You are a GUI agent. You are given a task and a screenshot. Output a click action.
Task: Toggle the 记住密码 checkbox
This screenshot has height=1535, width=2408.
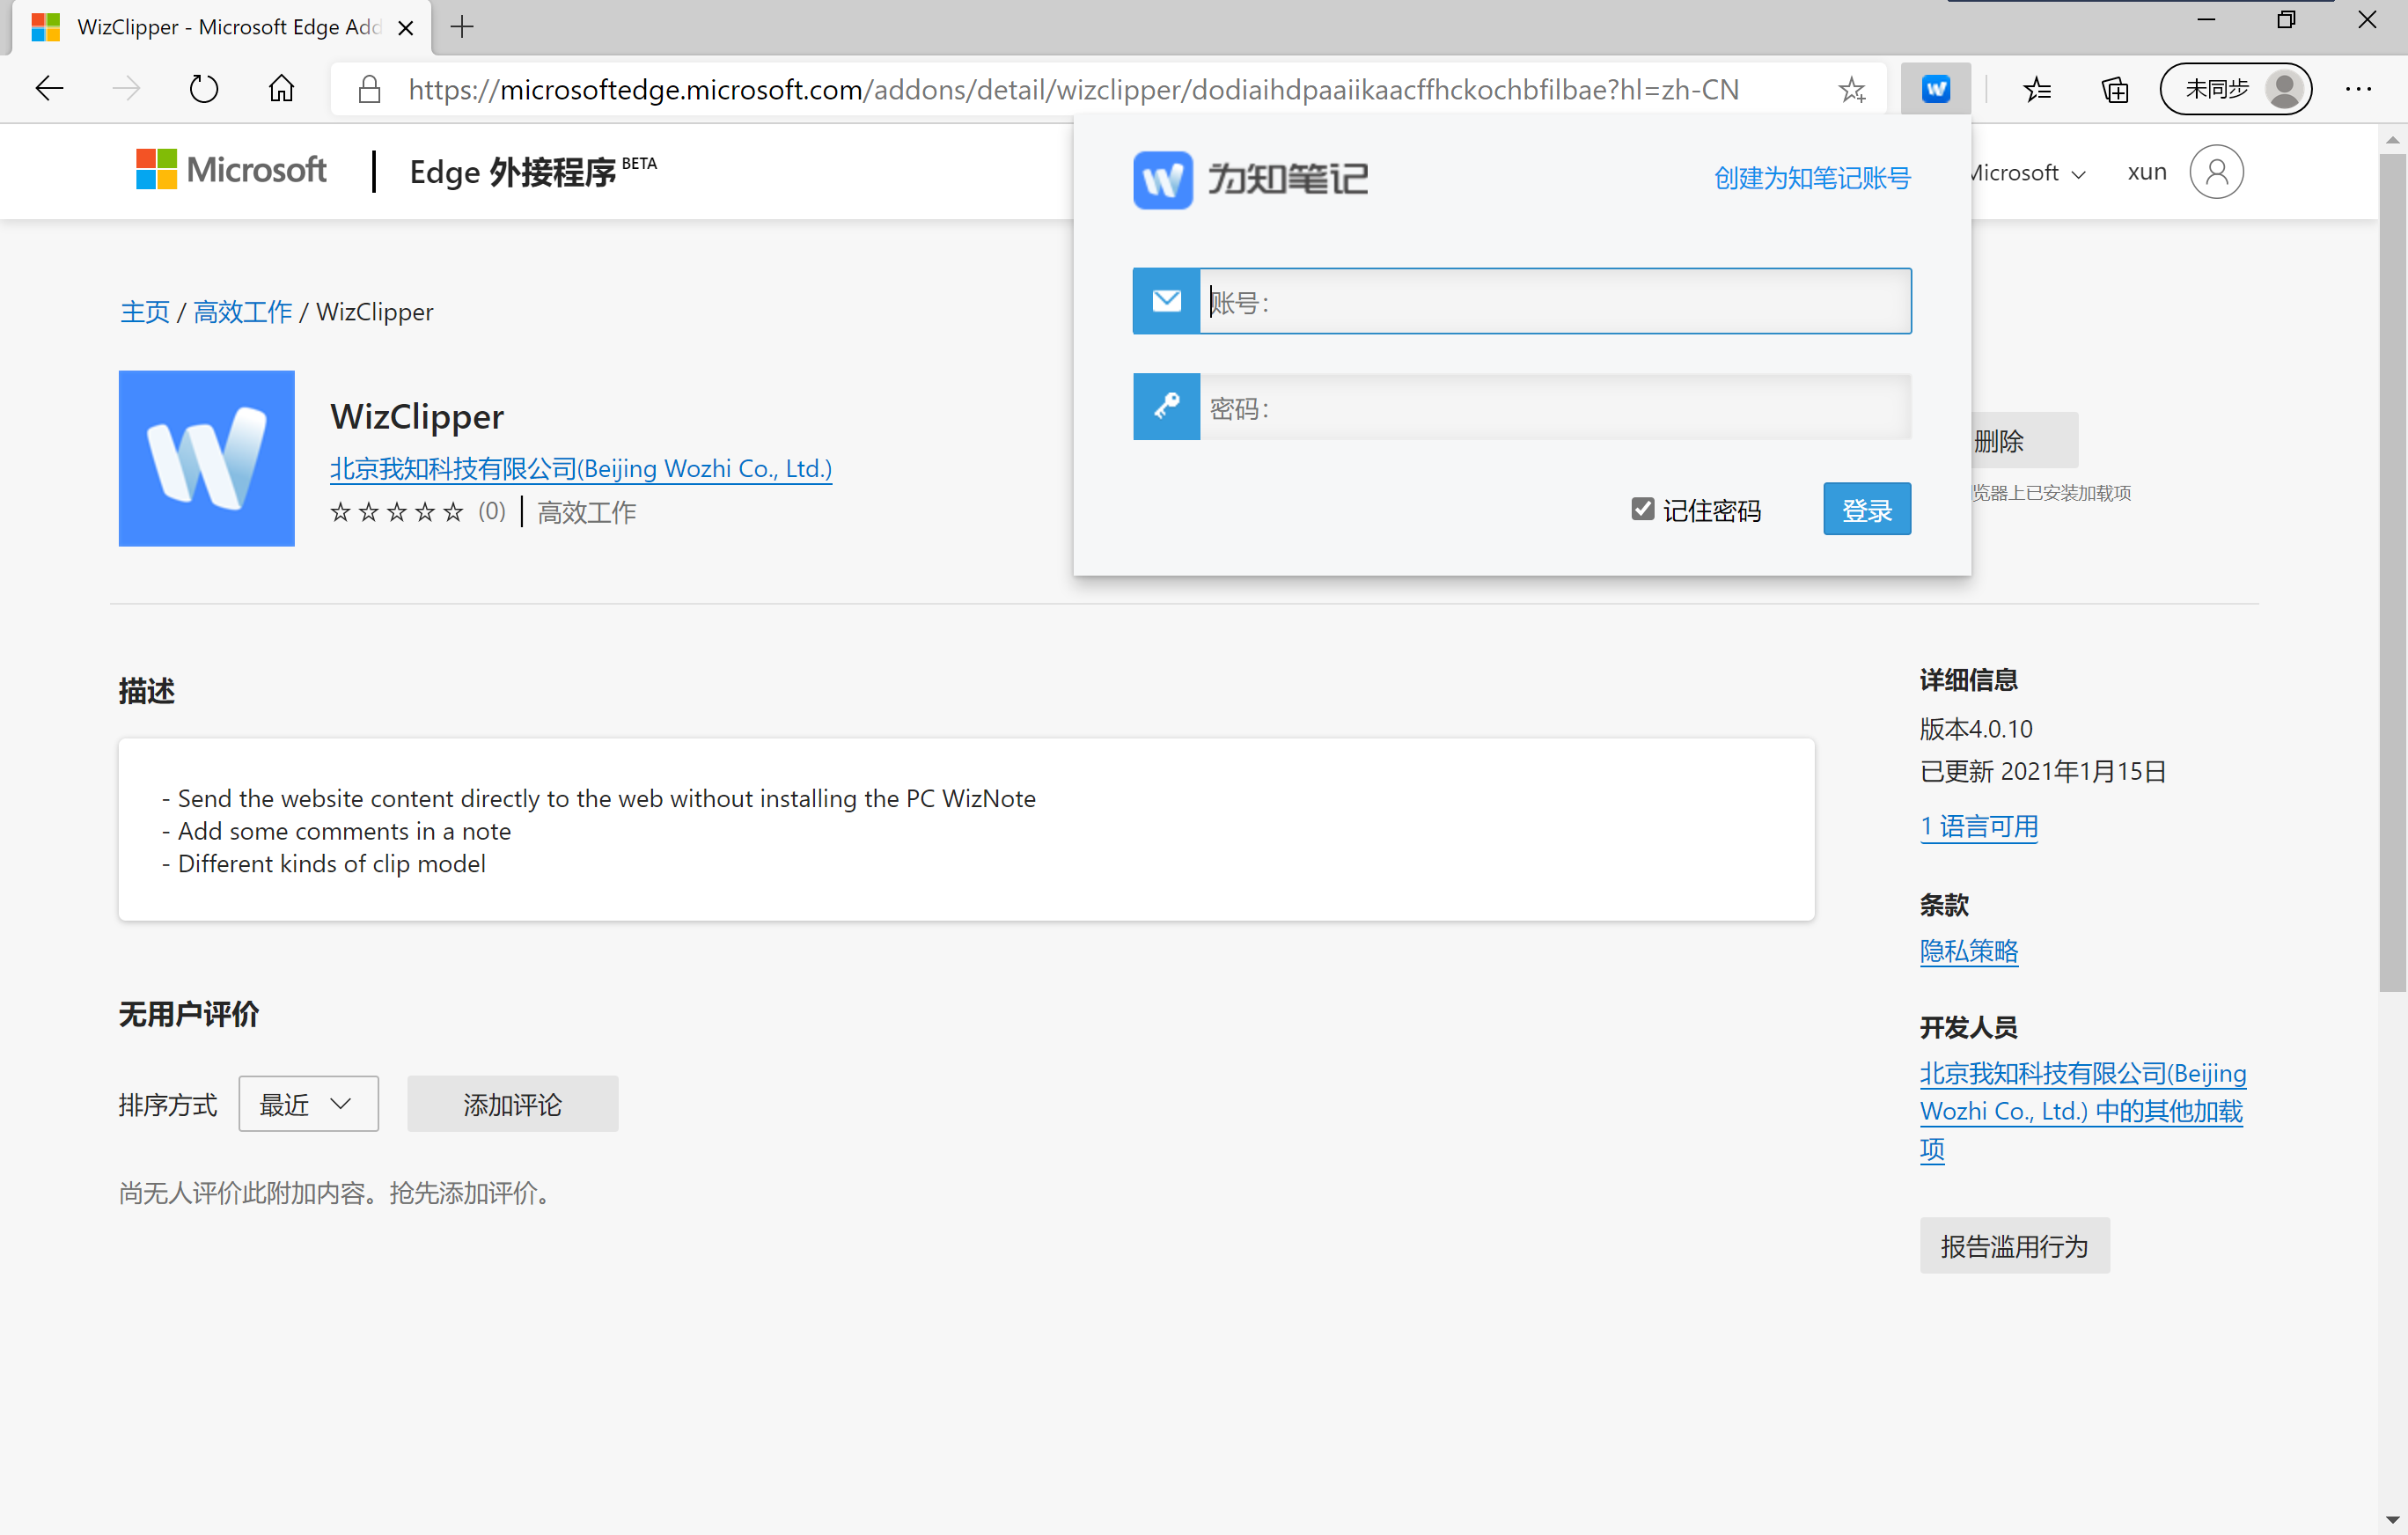click(1642, 509)
